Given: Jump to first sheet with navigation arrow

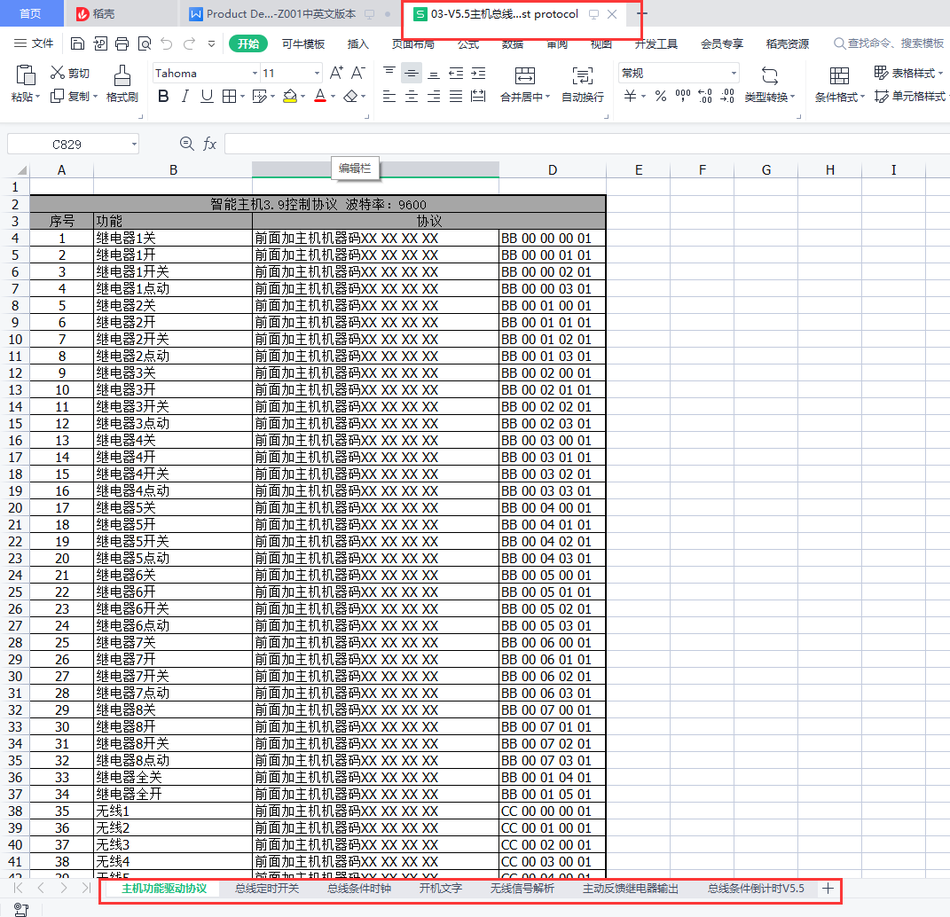Looking at the screenshot, I should coord(18,888).
